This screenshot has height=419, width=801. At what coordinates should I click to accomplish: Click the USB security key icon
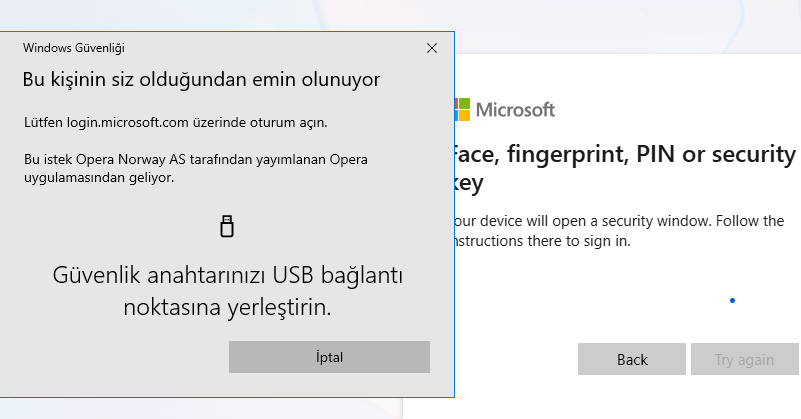(x=227, y=226)
